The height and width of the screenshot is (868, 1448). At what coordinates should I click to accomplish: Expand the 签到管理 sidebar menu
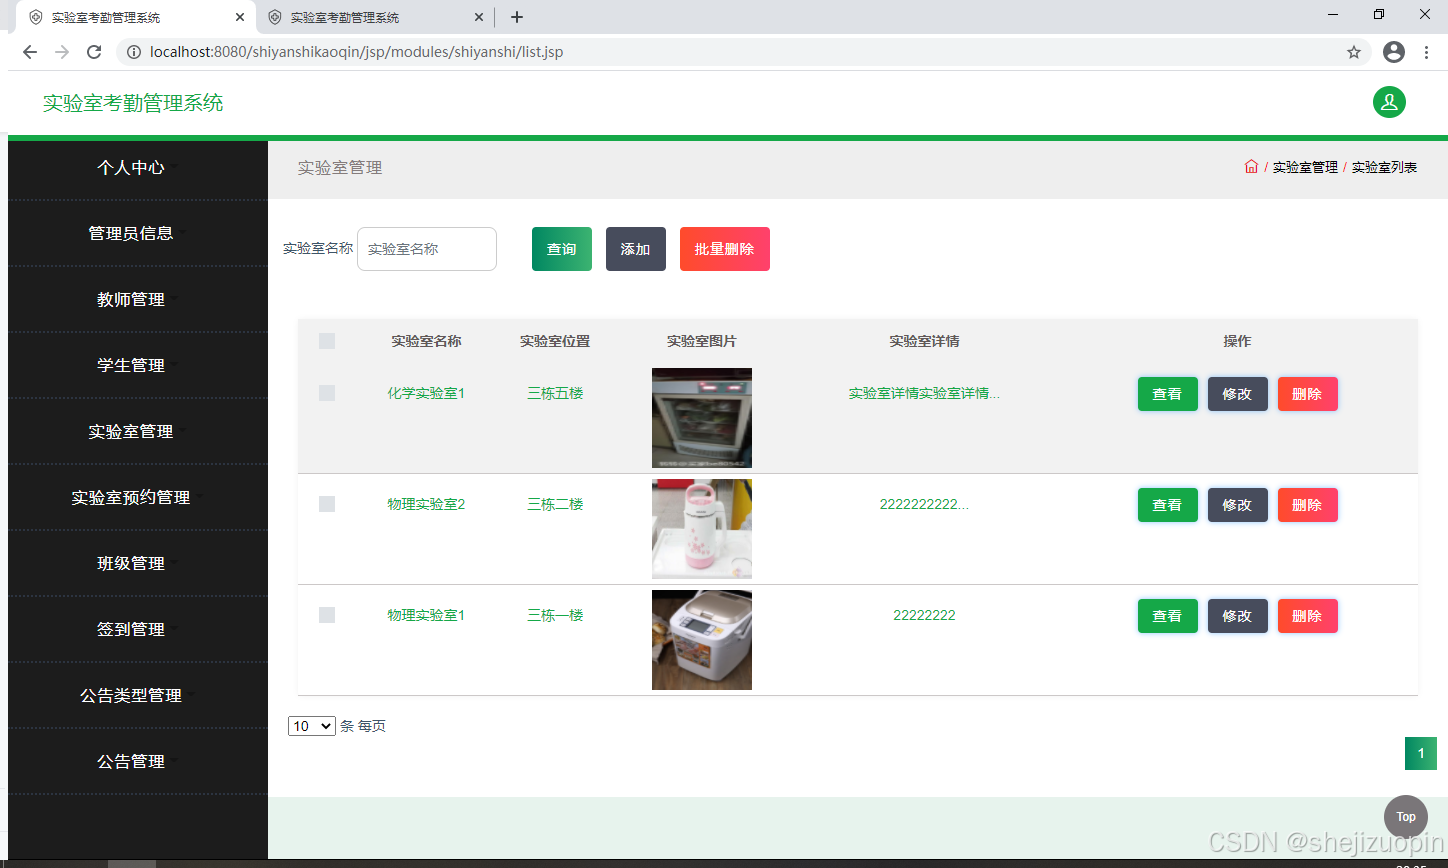coord(131,629)
